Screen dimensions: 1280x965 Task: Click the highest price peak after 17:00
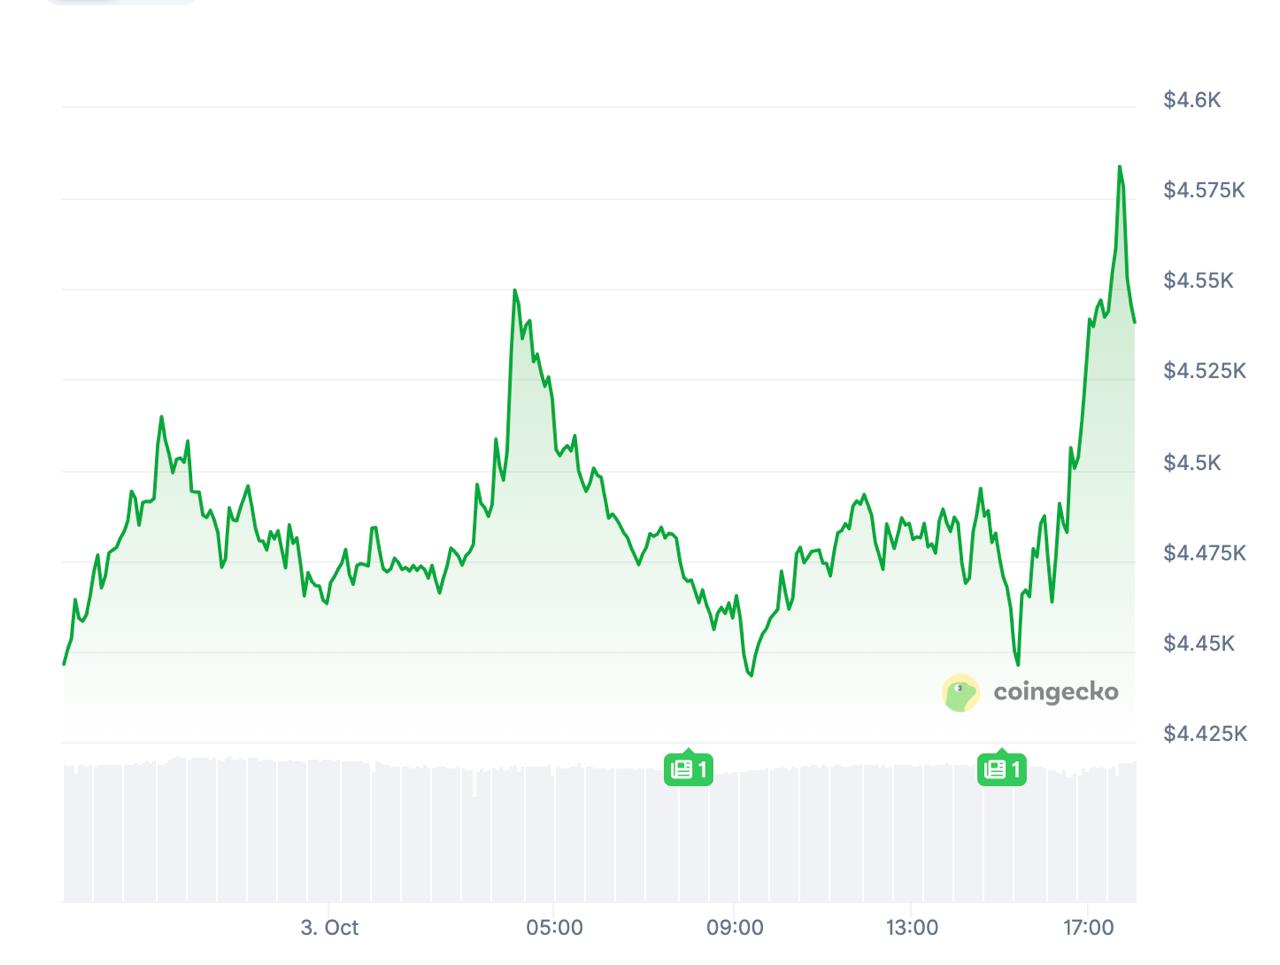pos(1120,167)
